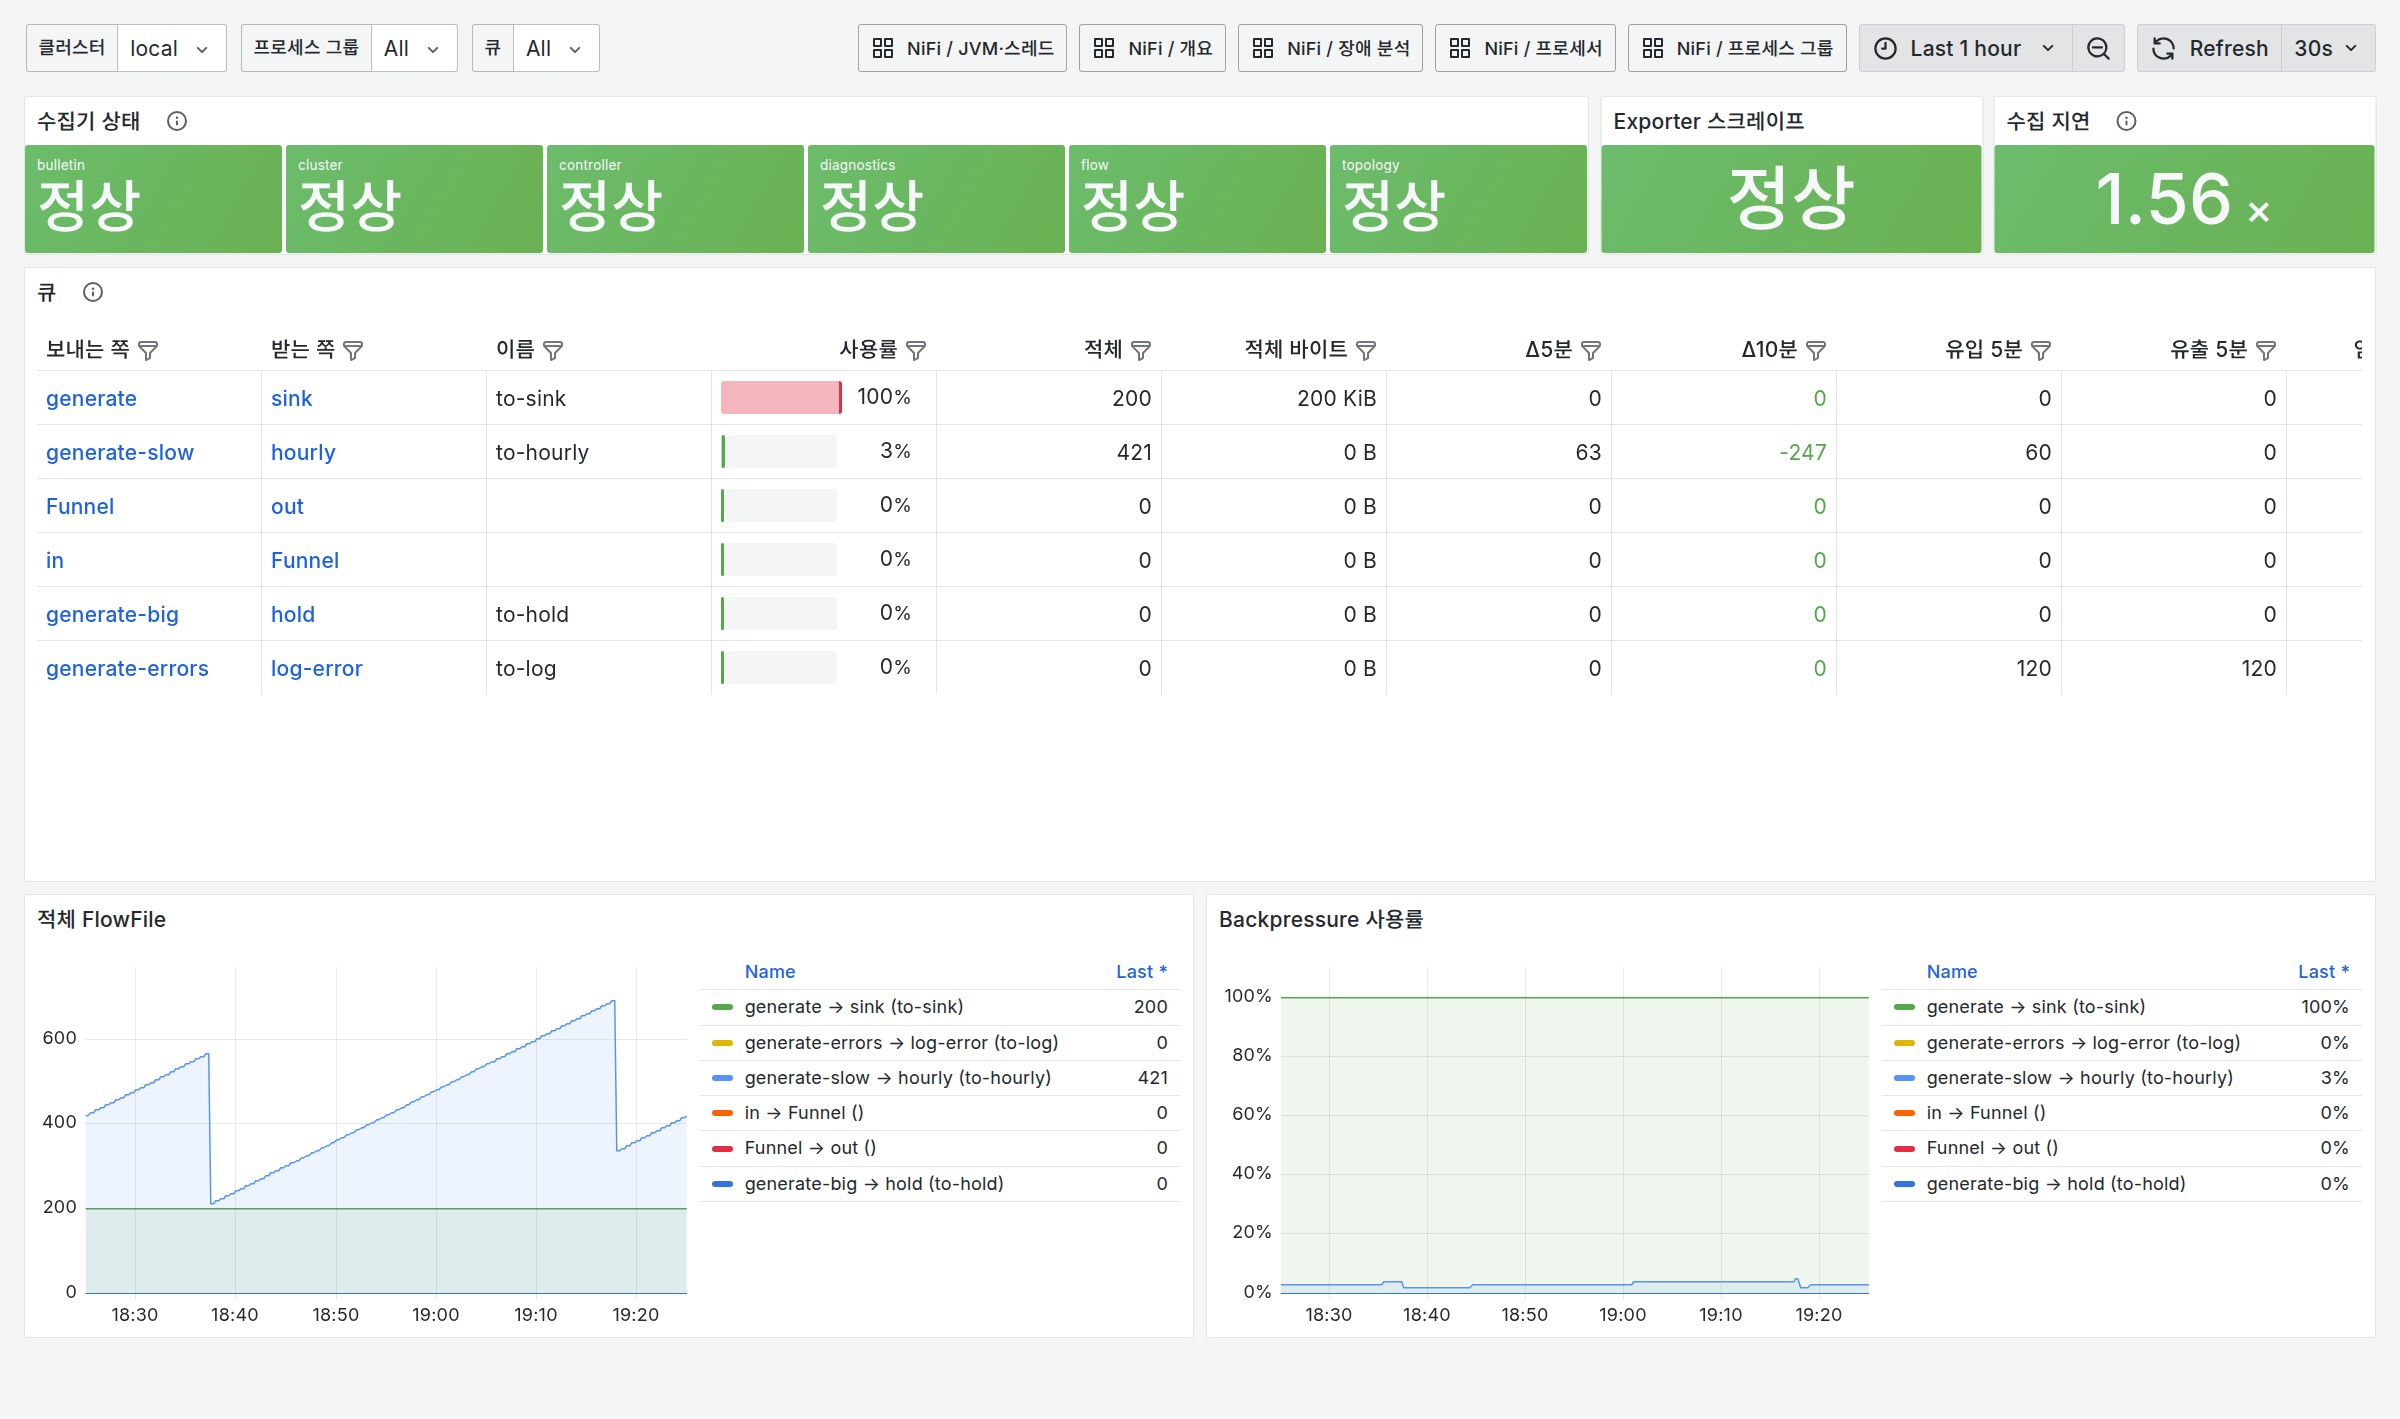Screen dimensions: 2400x1419
Task: Toggle Funnel → out series in Backpressure legend
Action: point(1991,1148)
